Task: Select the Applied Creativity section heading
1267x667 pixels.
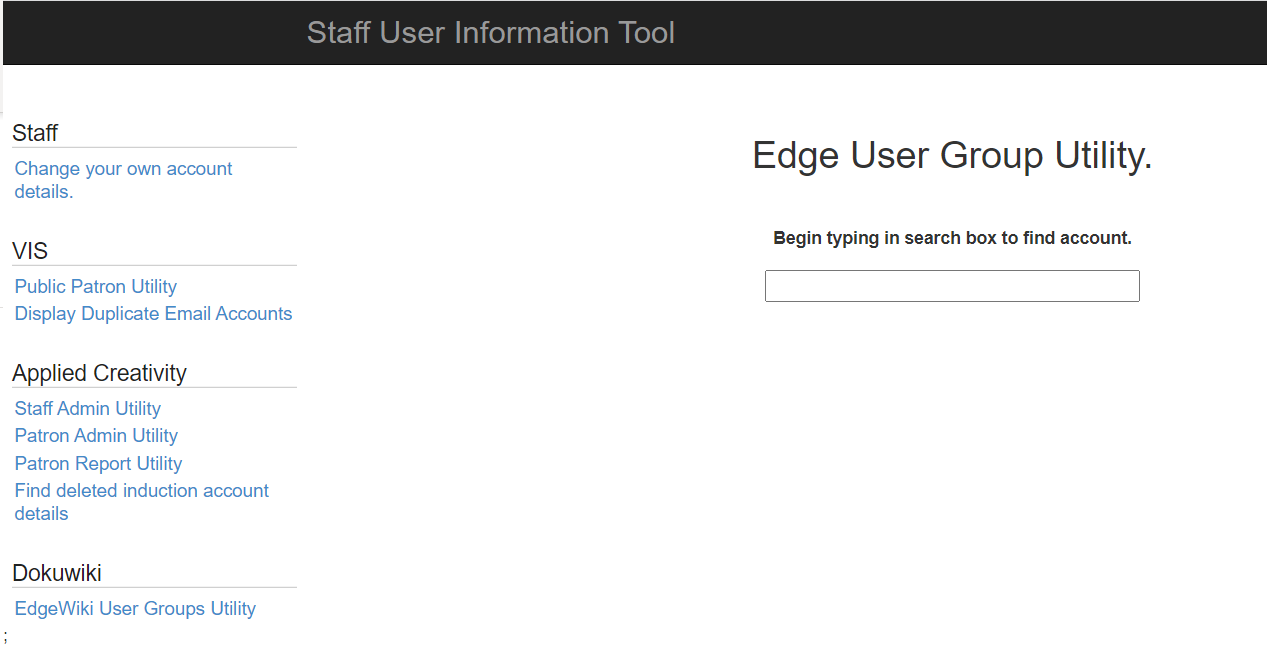Action: click(x=99, y=373)
